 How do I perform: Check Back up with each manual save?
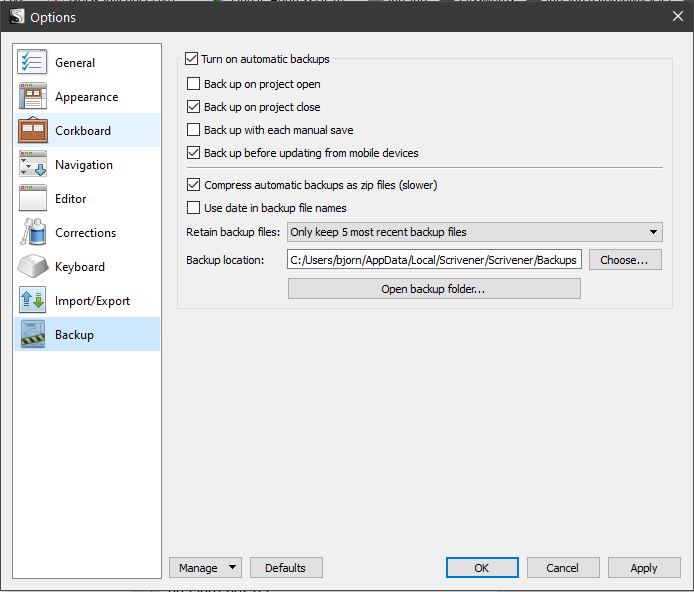[x=193, y=130]
